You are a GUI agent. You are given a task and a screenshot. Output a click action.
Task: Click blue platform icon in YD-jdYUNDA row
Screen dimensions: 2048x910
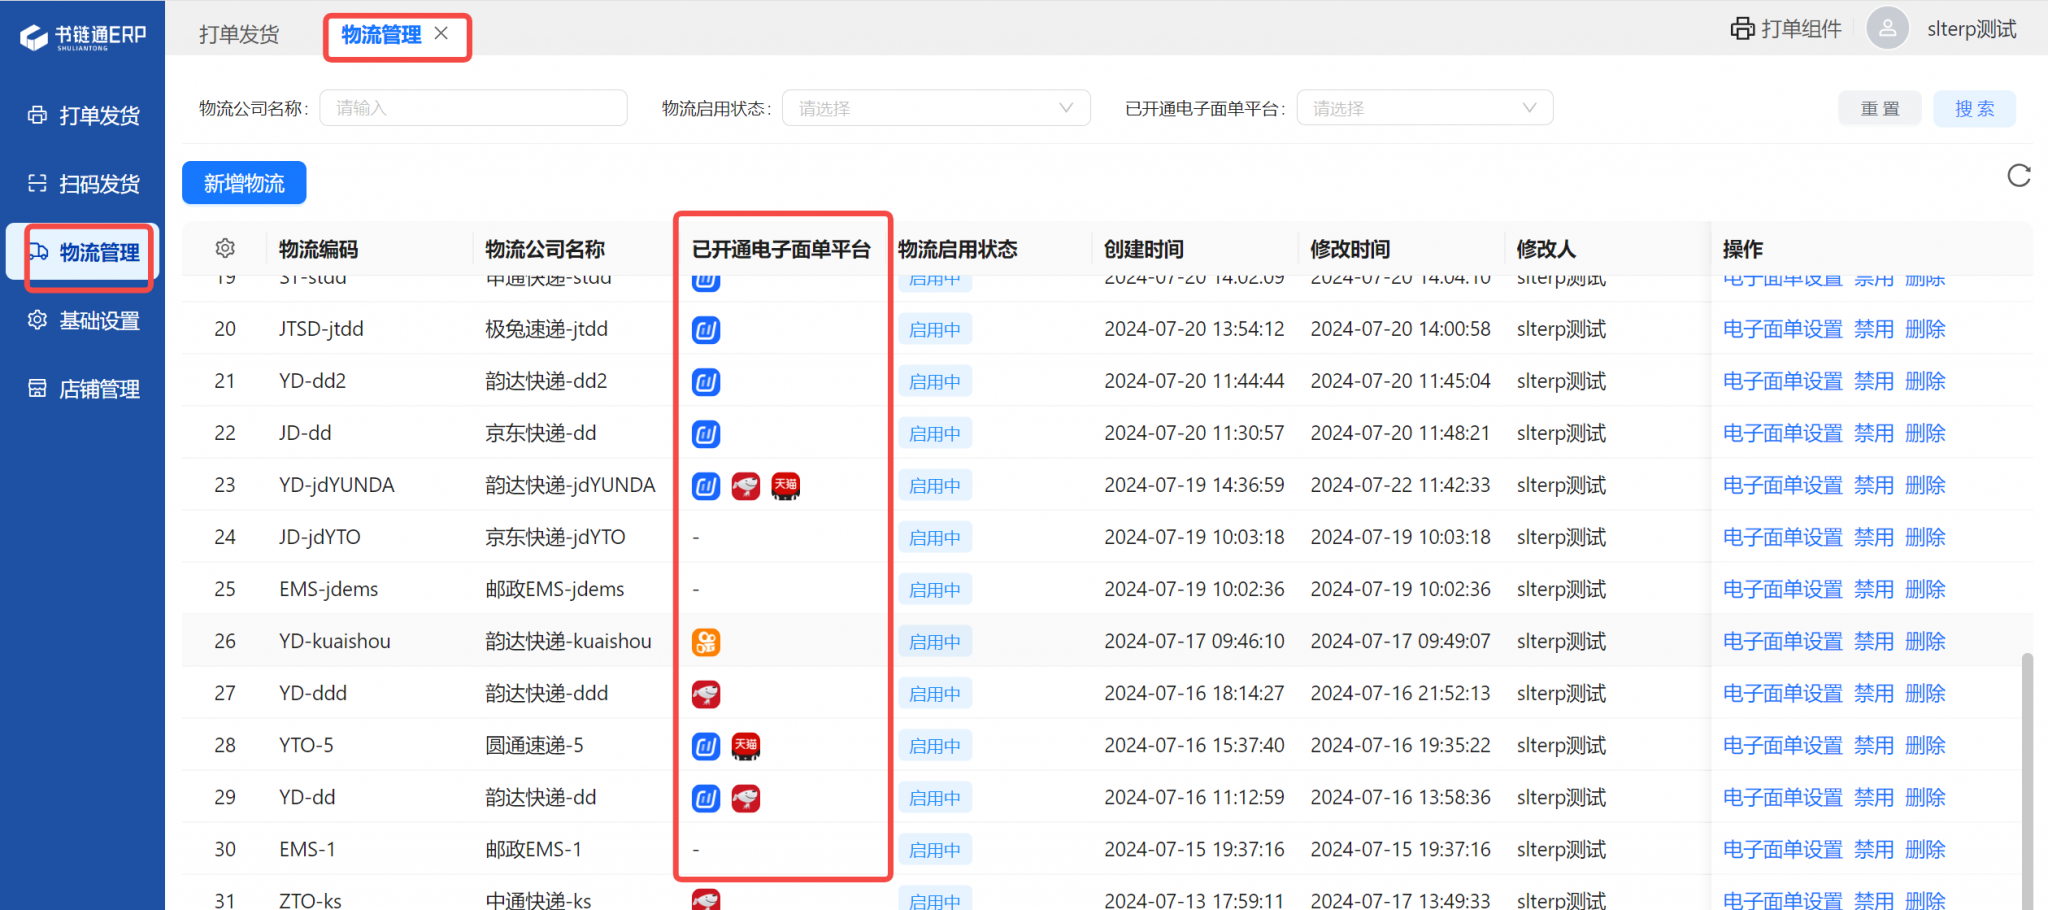pyautogui.click(x=706, y=486)
